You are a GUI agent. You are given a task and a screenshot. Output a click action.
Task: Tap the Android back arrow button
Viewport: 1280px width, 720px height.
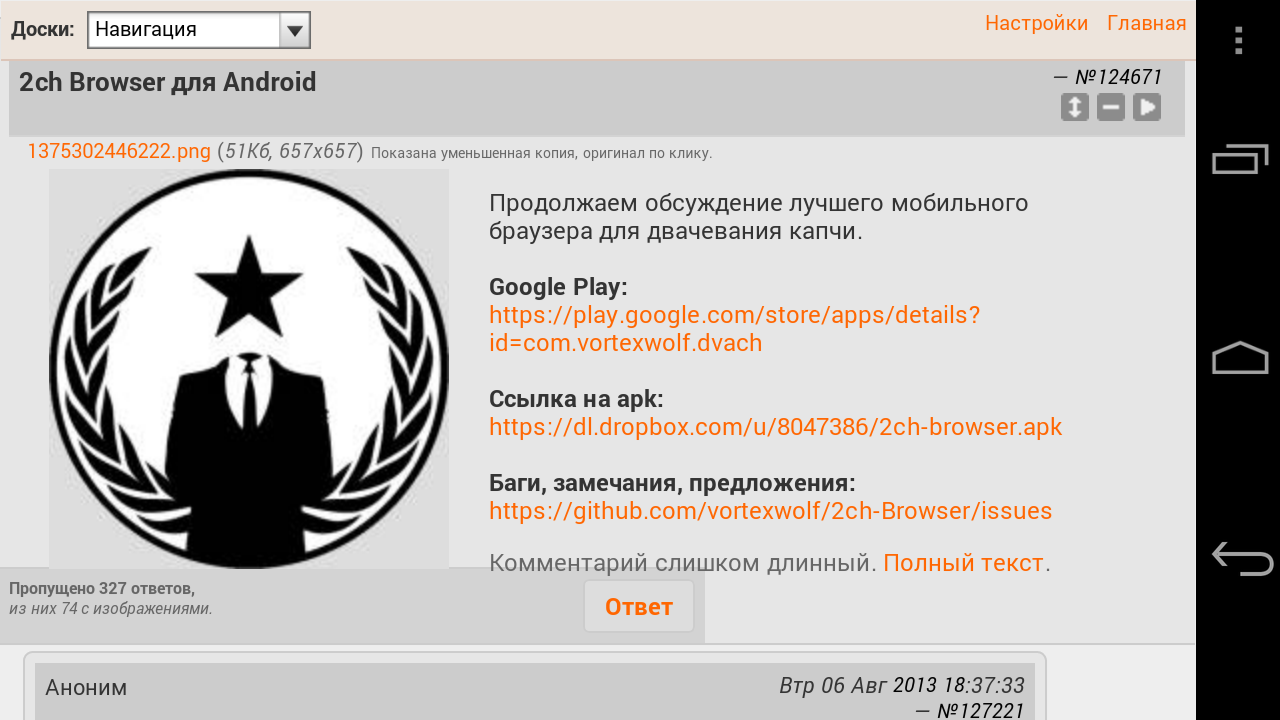point(1241,558)
